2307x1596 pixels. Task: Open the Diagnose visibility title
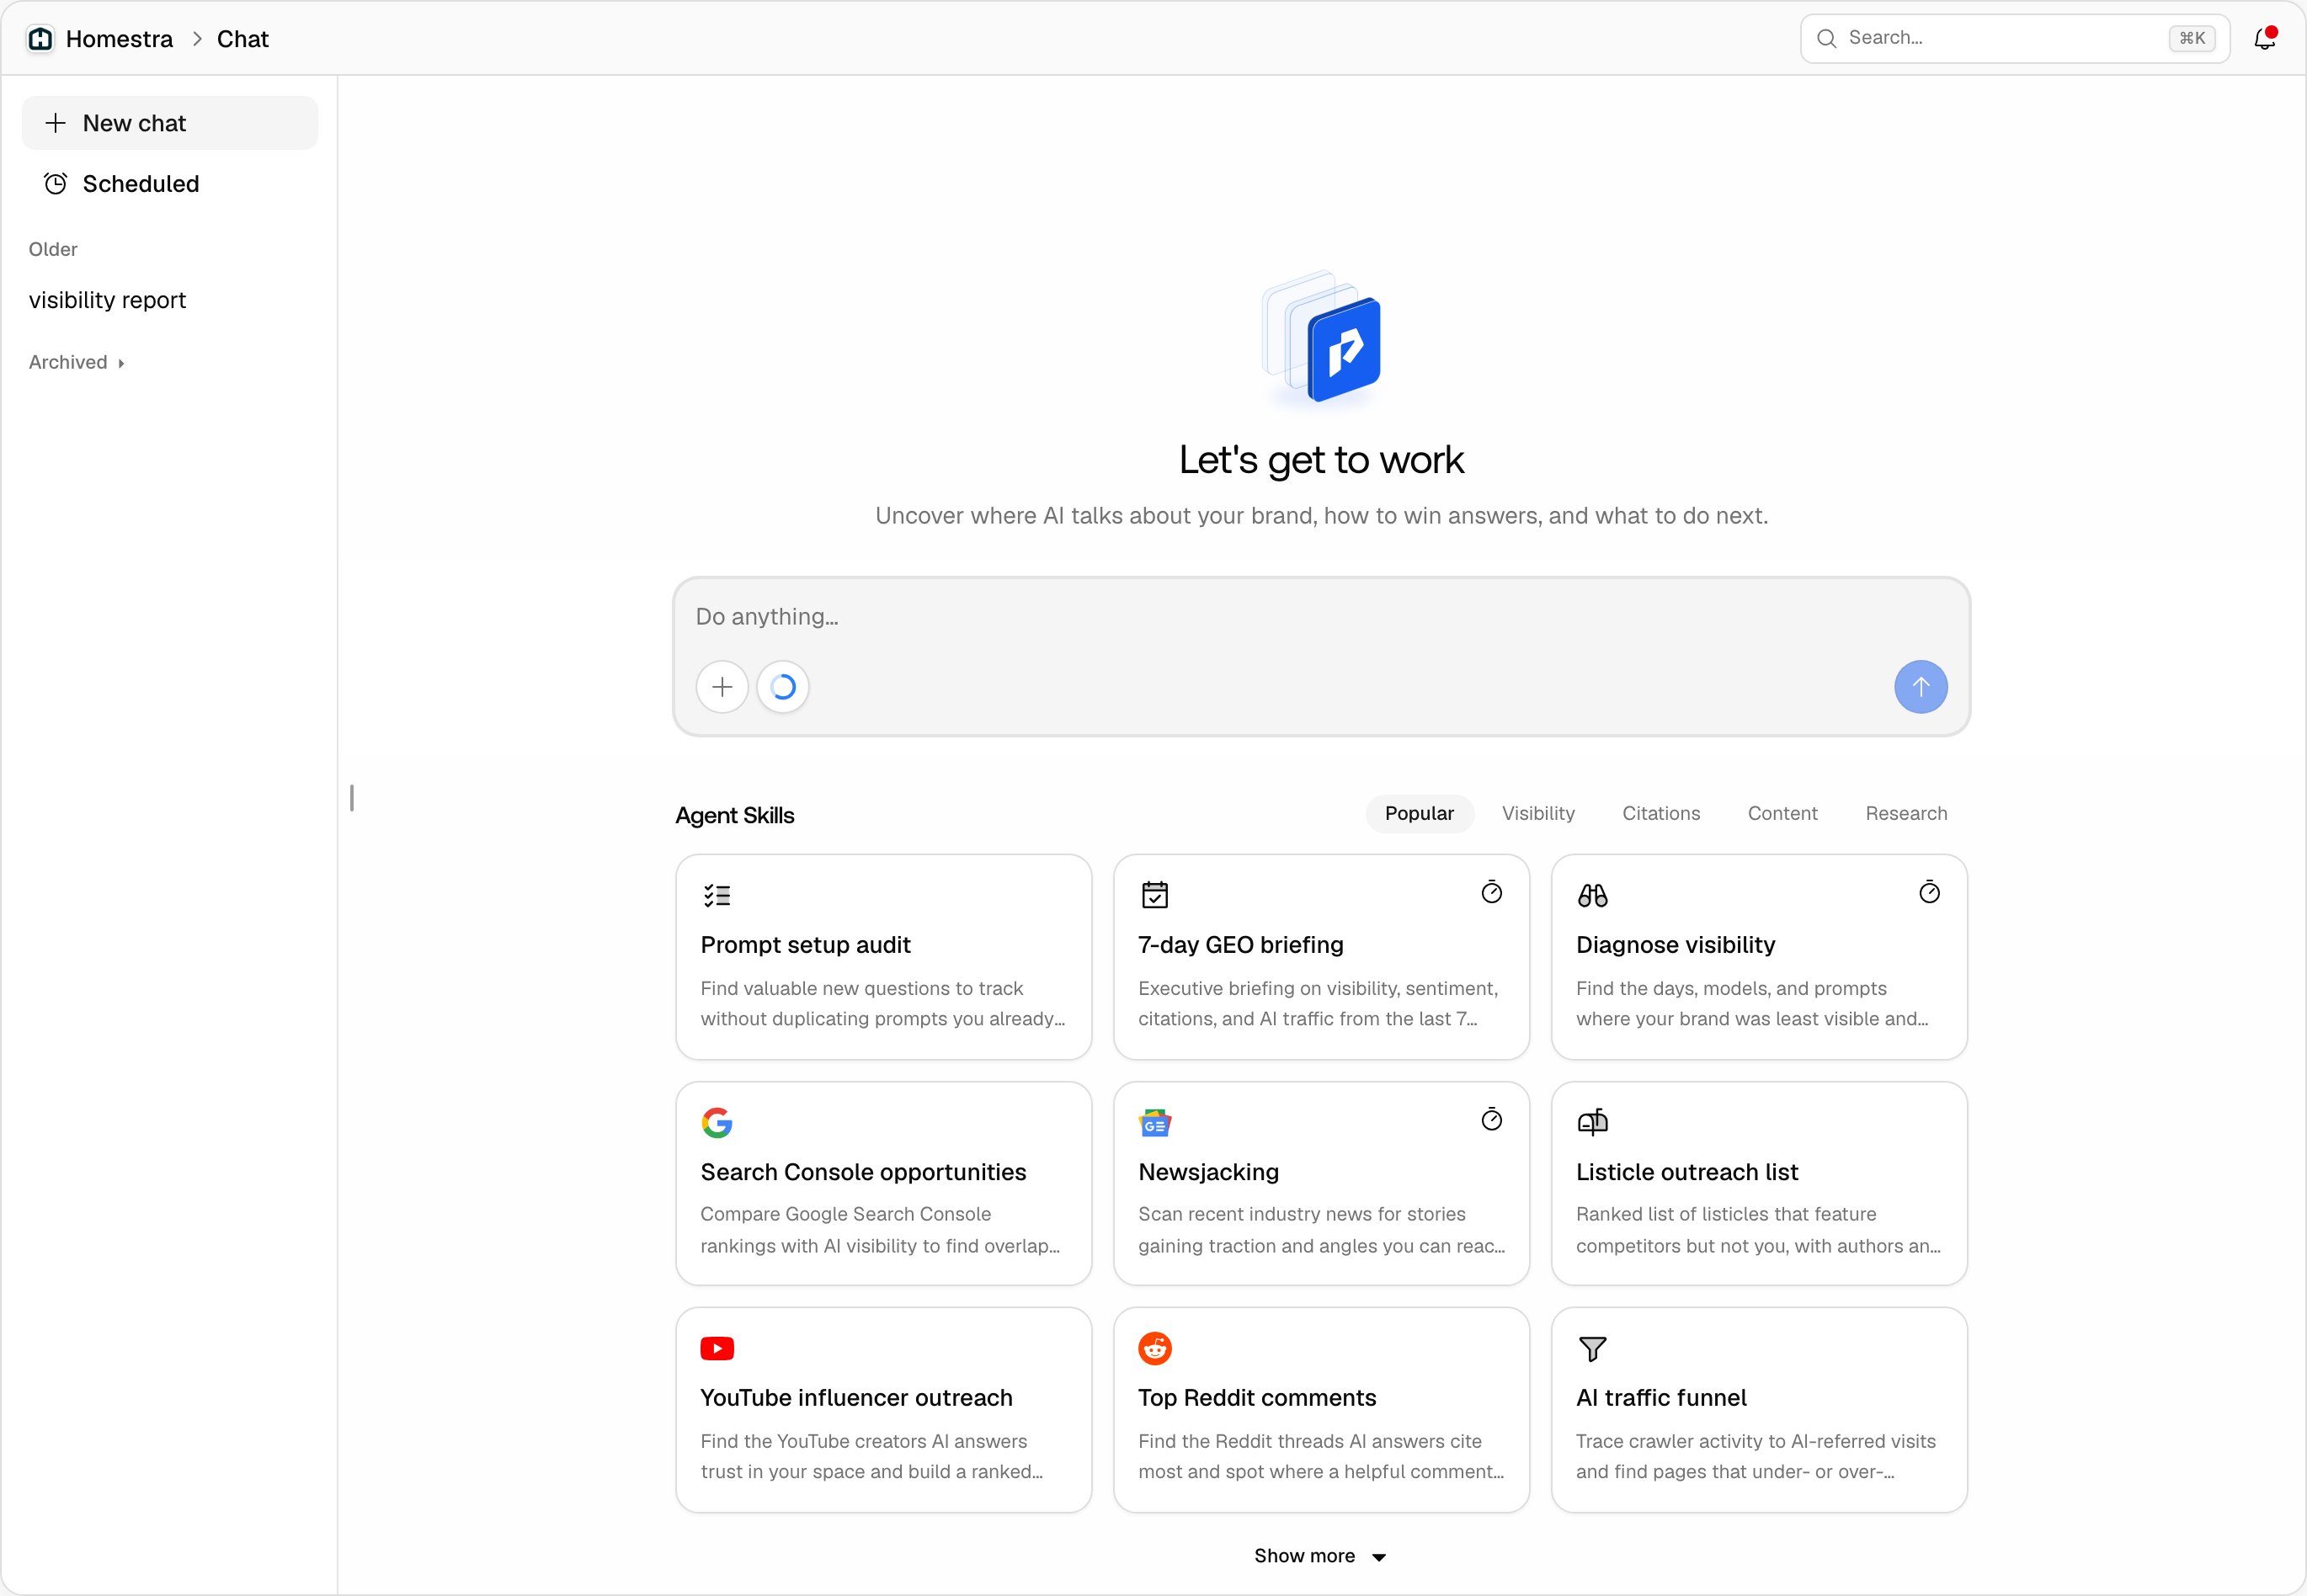pos(1675,945)
